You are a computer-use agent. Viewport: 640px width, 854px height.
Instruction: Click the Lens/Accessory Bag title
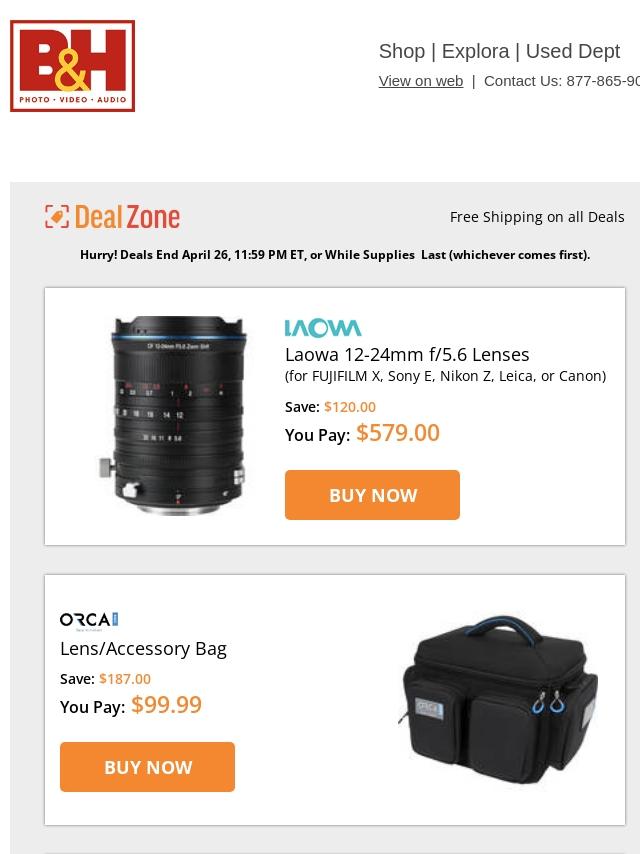coord(143,649)
